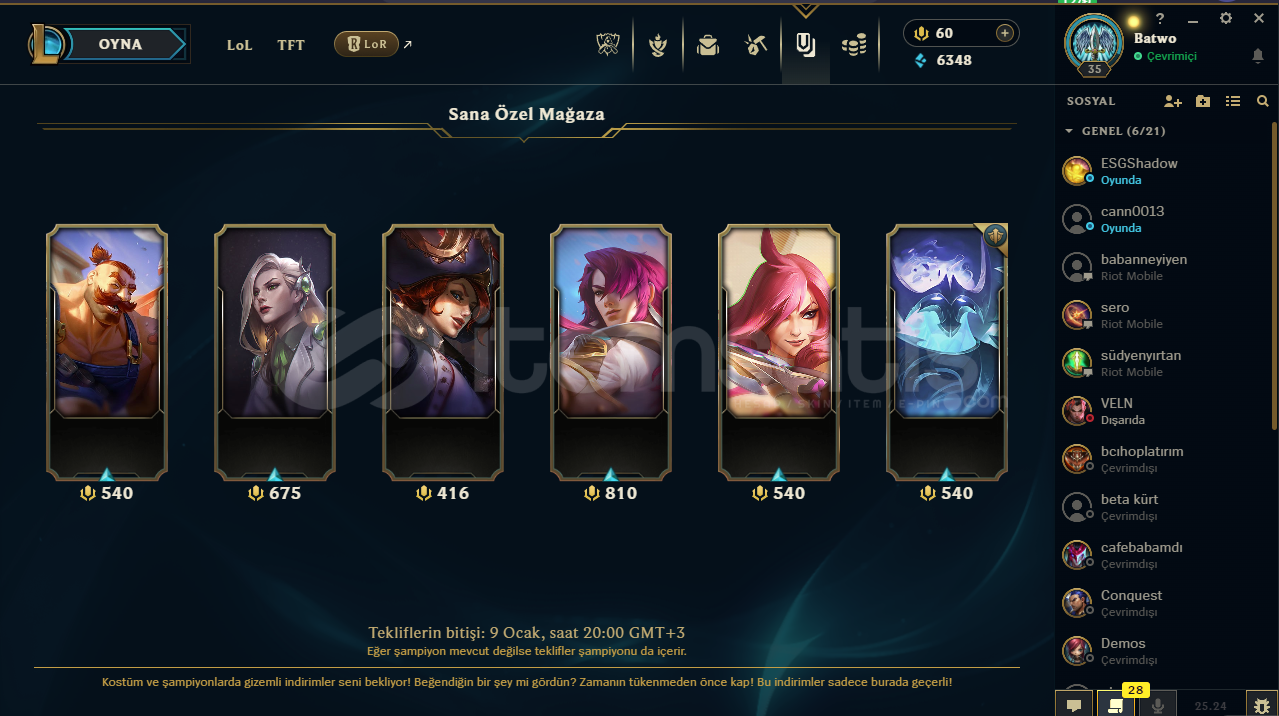Switch to the LoL tab

240,45
